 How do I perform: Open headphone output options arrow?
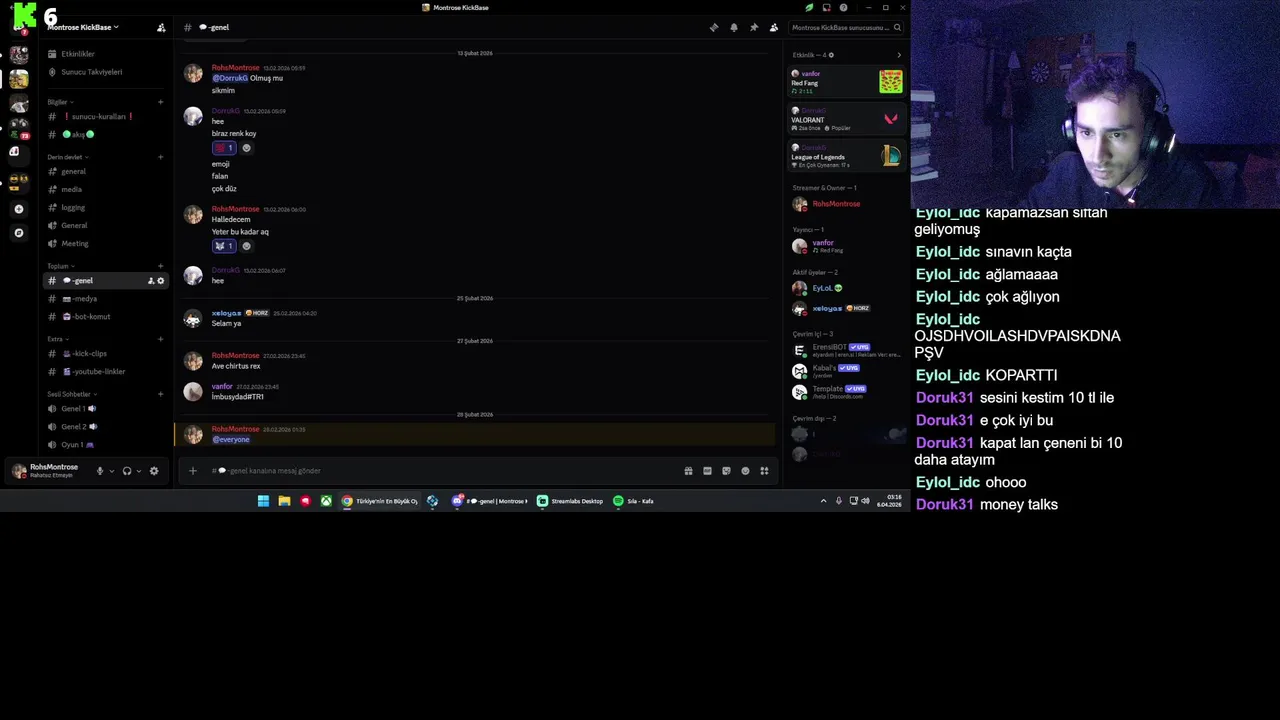click(139, 471)
